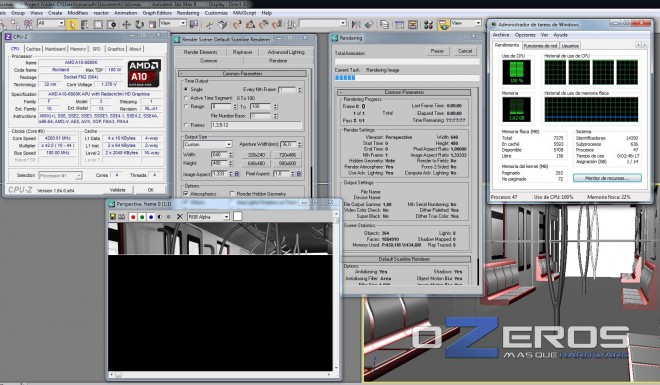This screenshot has width=660, height=385.
Task: Select Active Time Segment radio option
Action: point(186,98)
